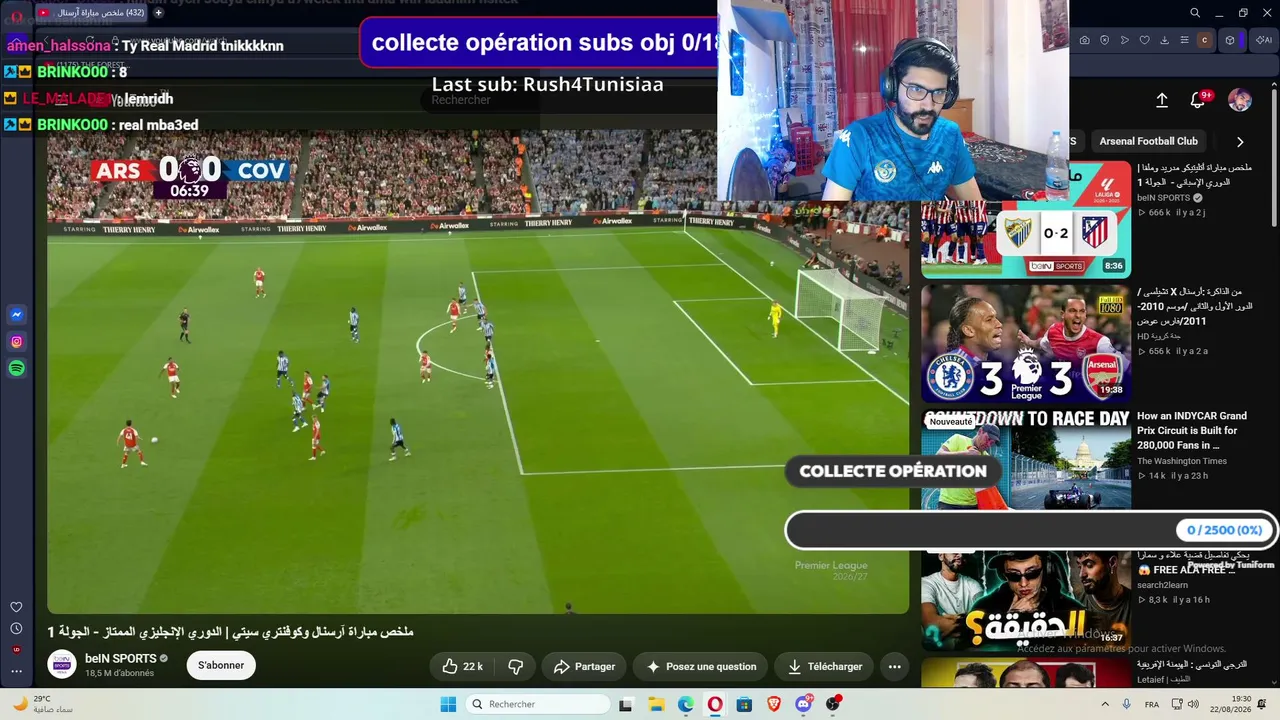Open the ad blocker shield icon
This screenshot has height=720, width=1280.
(x=1105, y=40)
